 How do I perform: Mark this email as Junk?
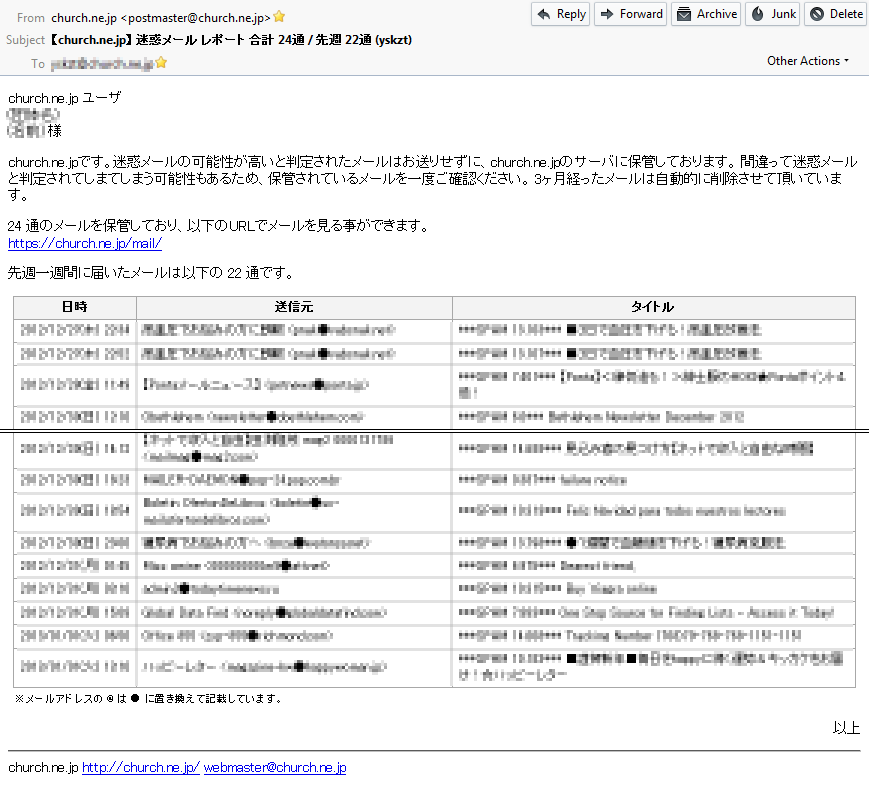[x=772, y=14]
